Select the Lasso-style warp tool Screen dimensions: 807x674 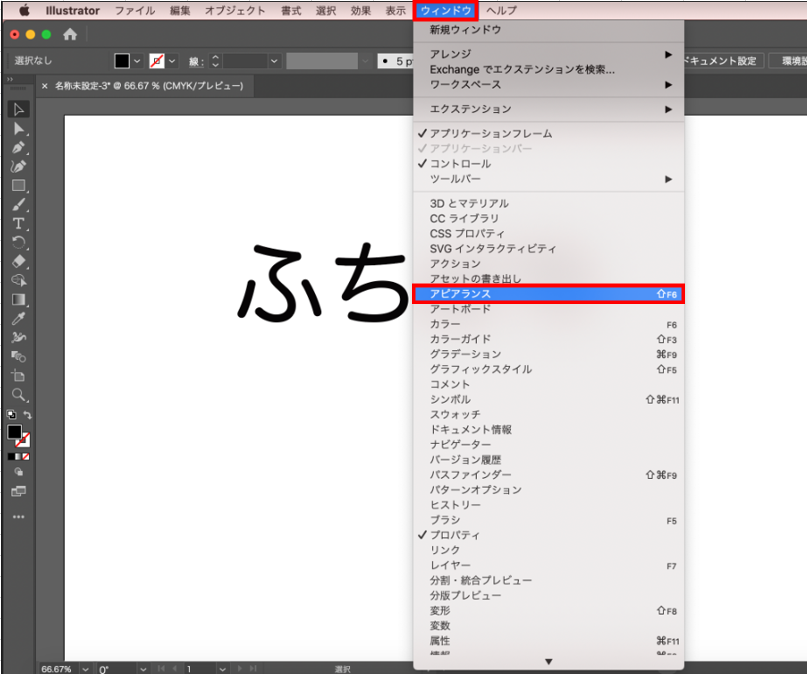pyautogui.click(x=19, y=280)
